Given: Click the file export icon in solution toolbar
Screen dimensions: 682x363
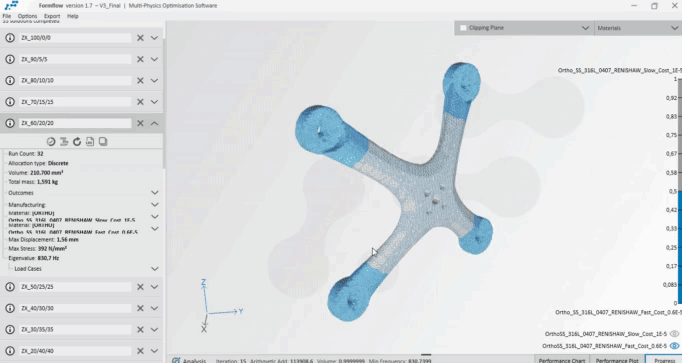Looking at the screenshot, I should click(x=90, y=142).
